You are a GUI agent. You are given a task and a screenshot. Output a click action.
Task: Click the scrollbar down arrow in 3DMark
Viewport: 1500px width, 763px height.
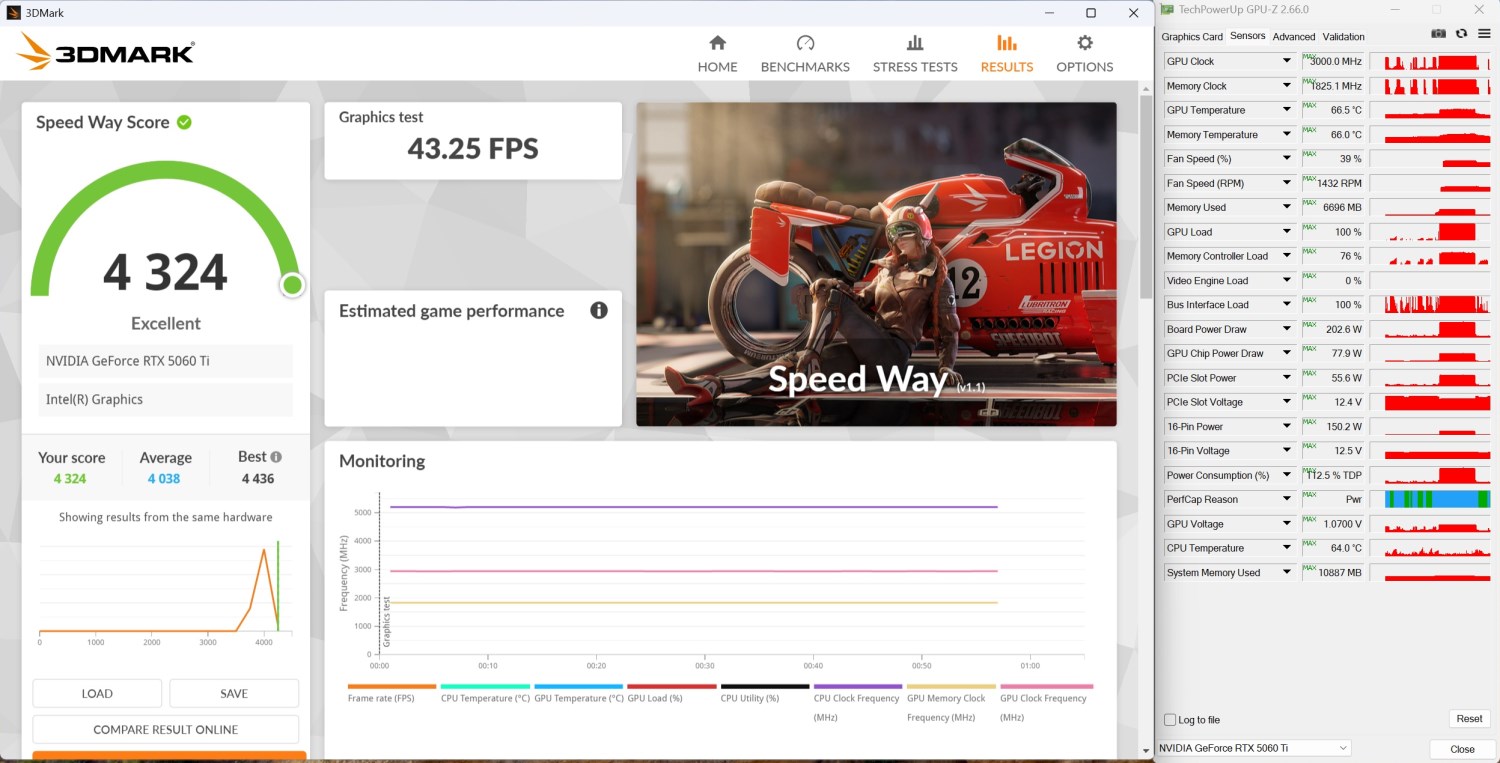click(x=1146, y=751)
